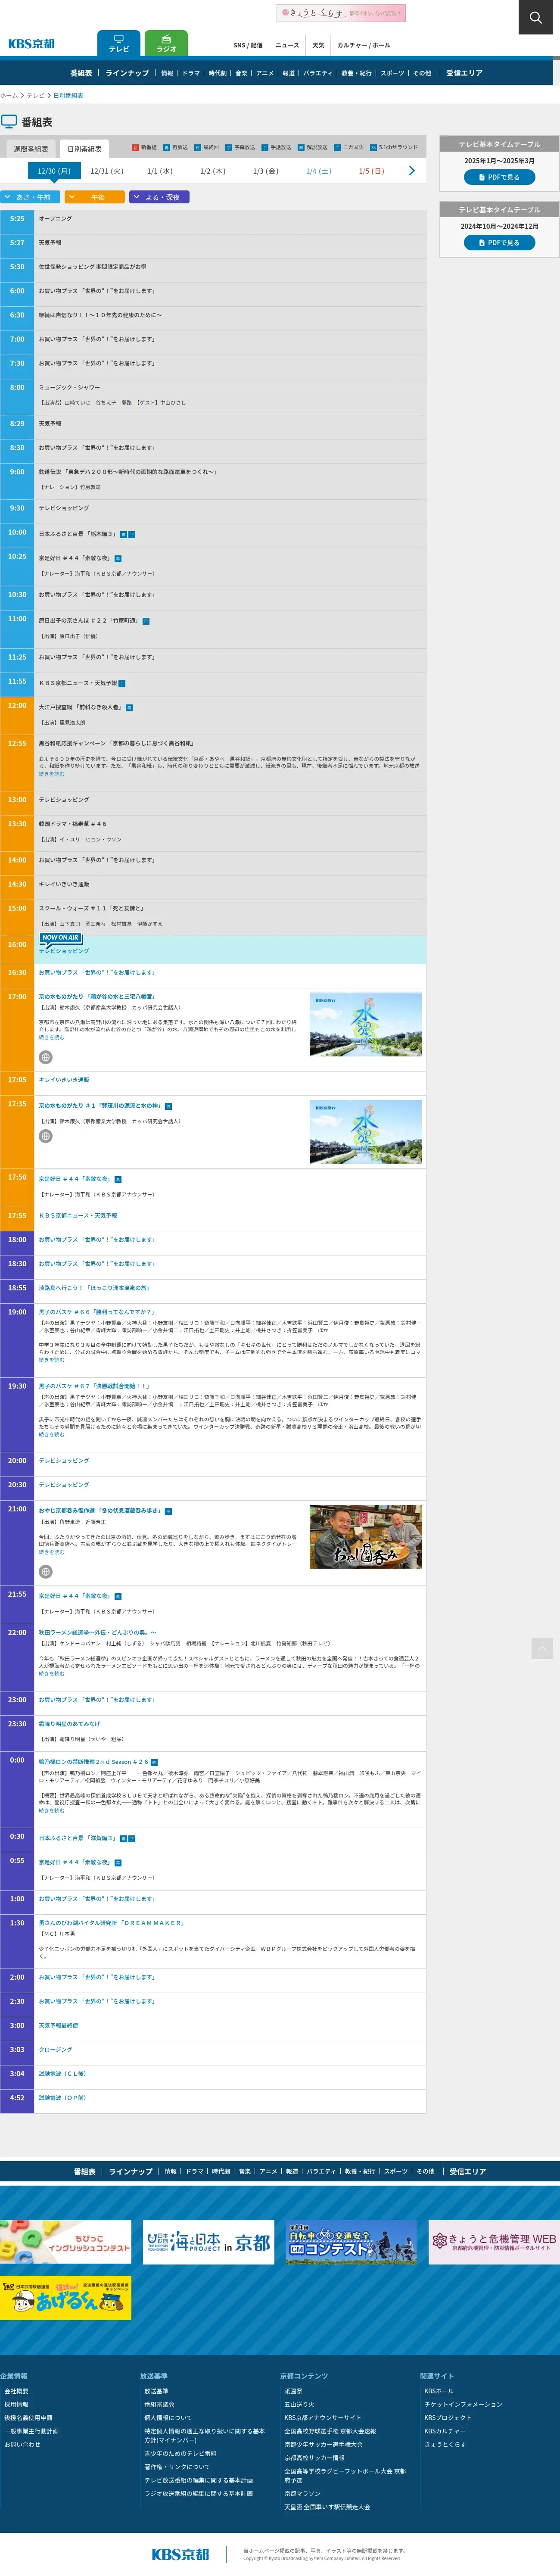Open チケットインフォメーション footer link

click(463, 2405)
